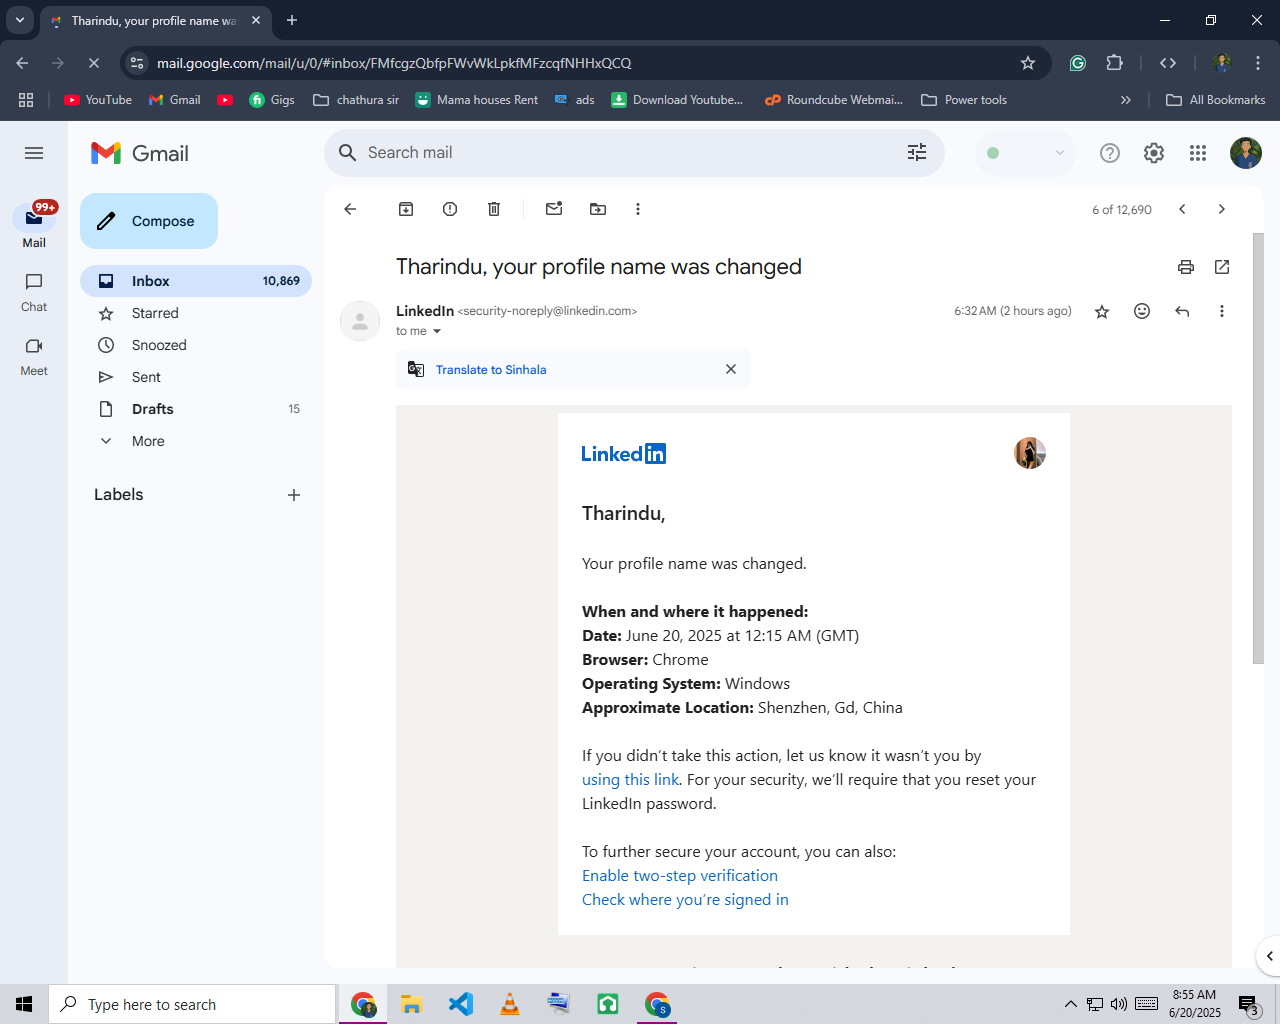Open Enable two-step verification link
1280x1024 pixels.
680,876
